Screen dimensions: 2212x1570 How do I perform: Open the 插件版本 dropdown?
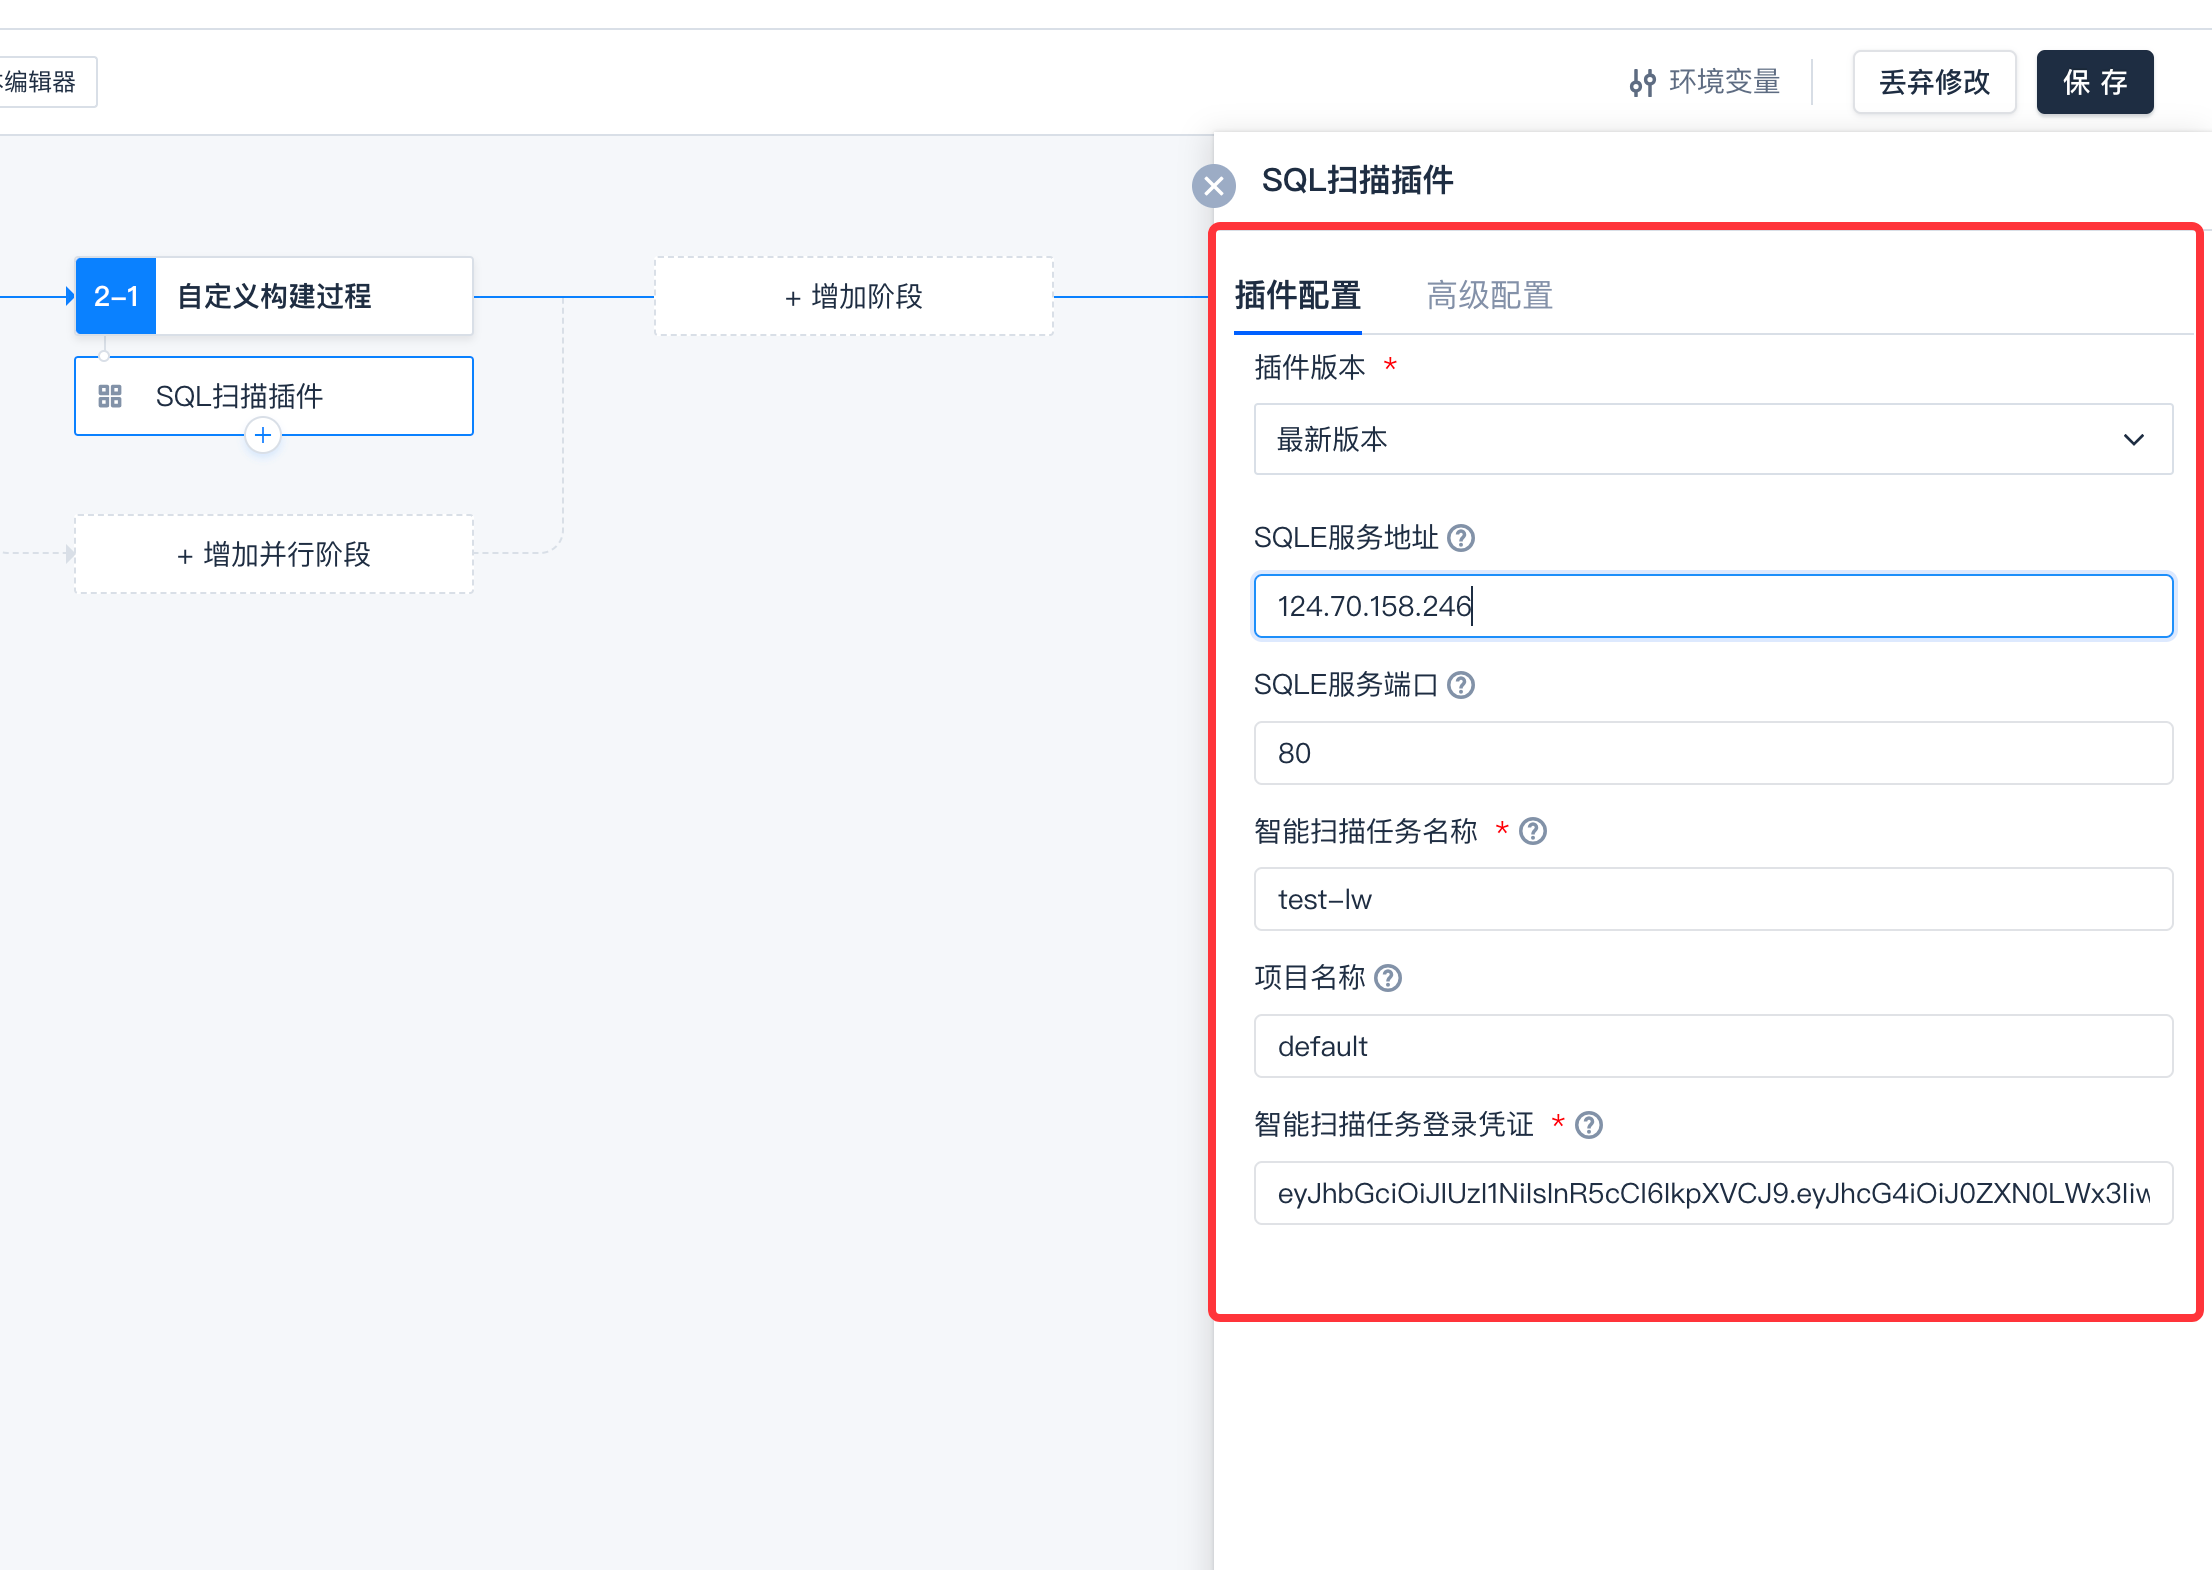coord(1713,439)
